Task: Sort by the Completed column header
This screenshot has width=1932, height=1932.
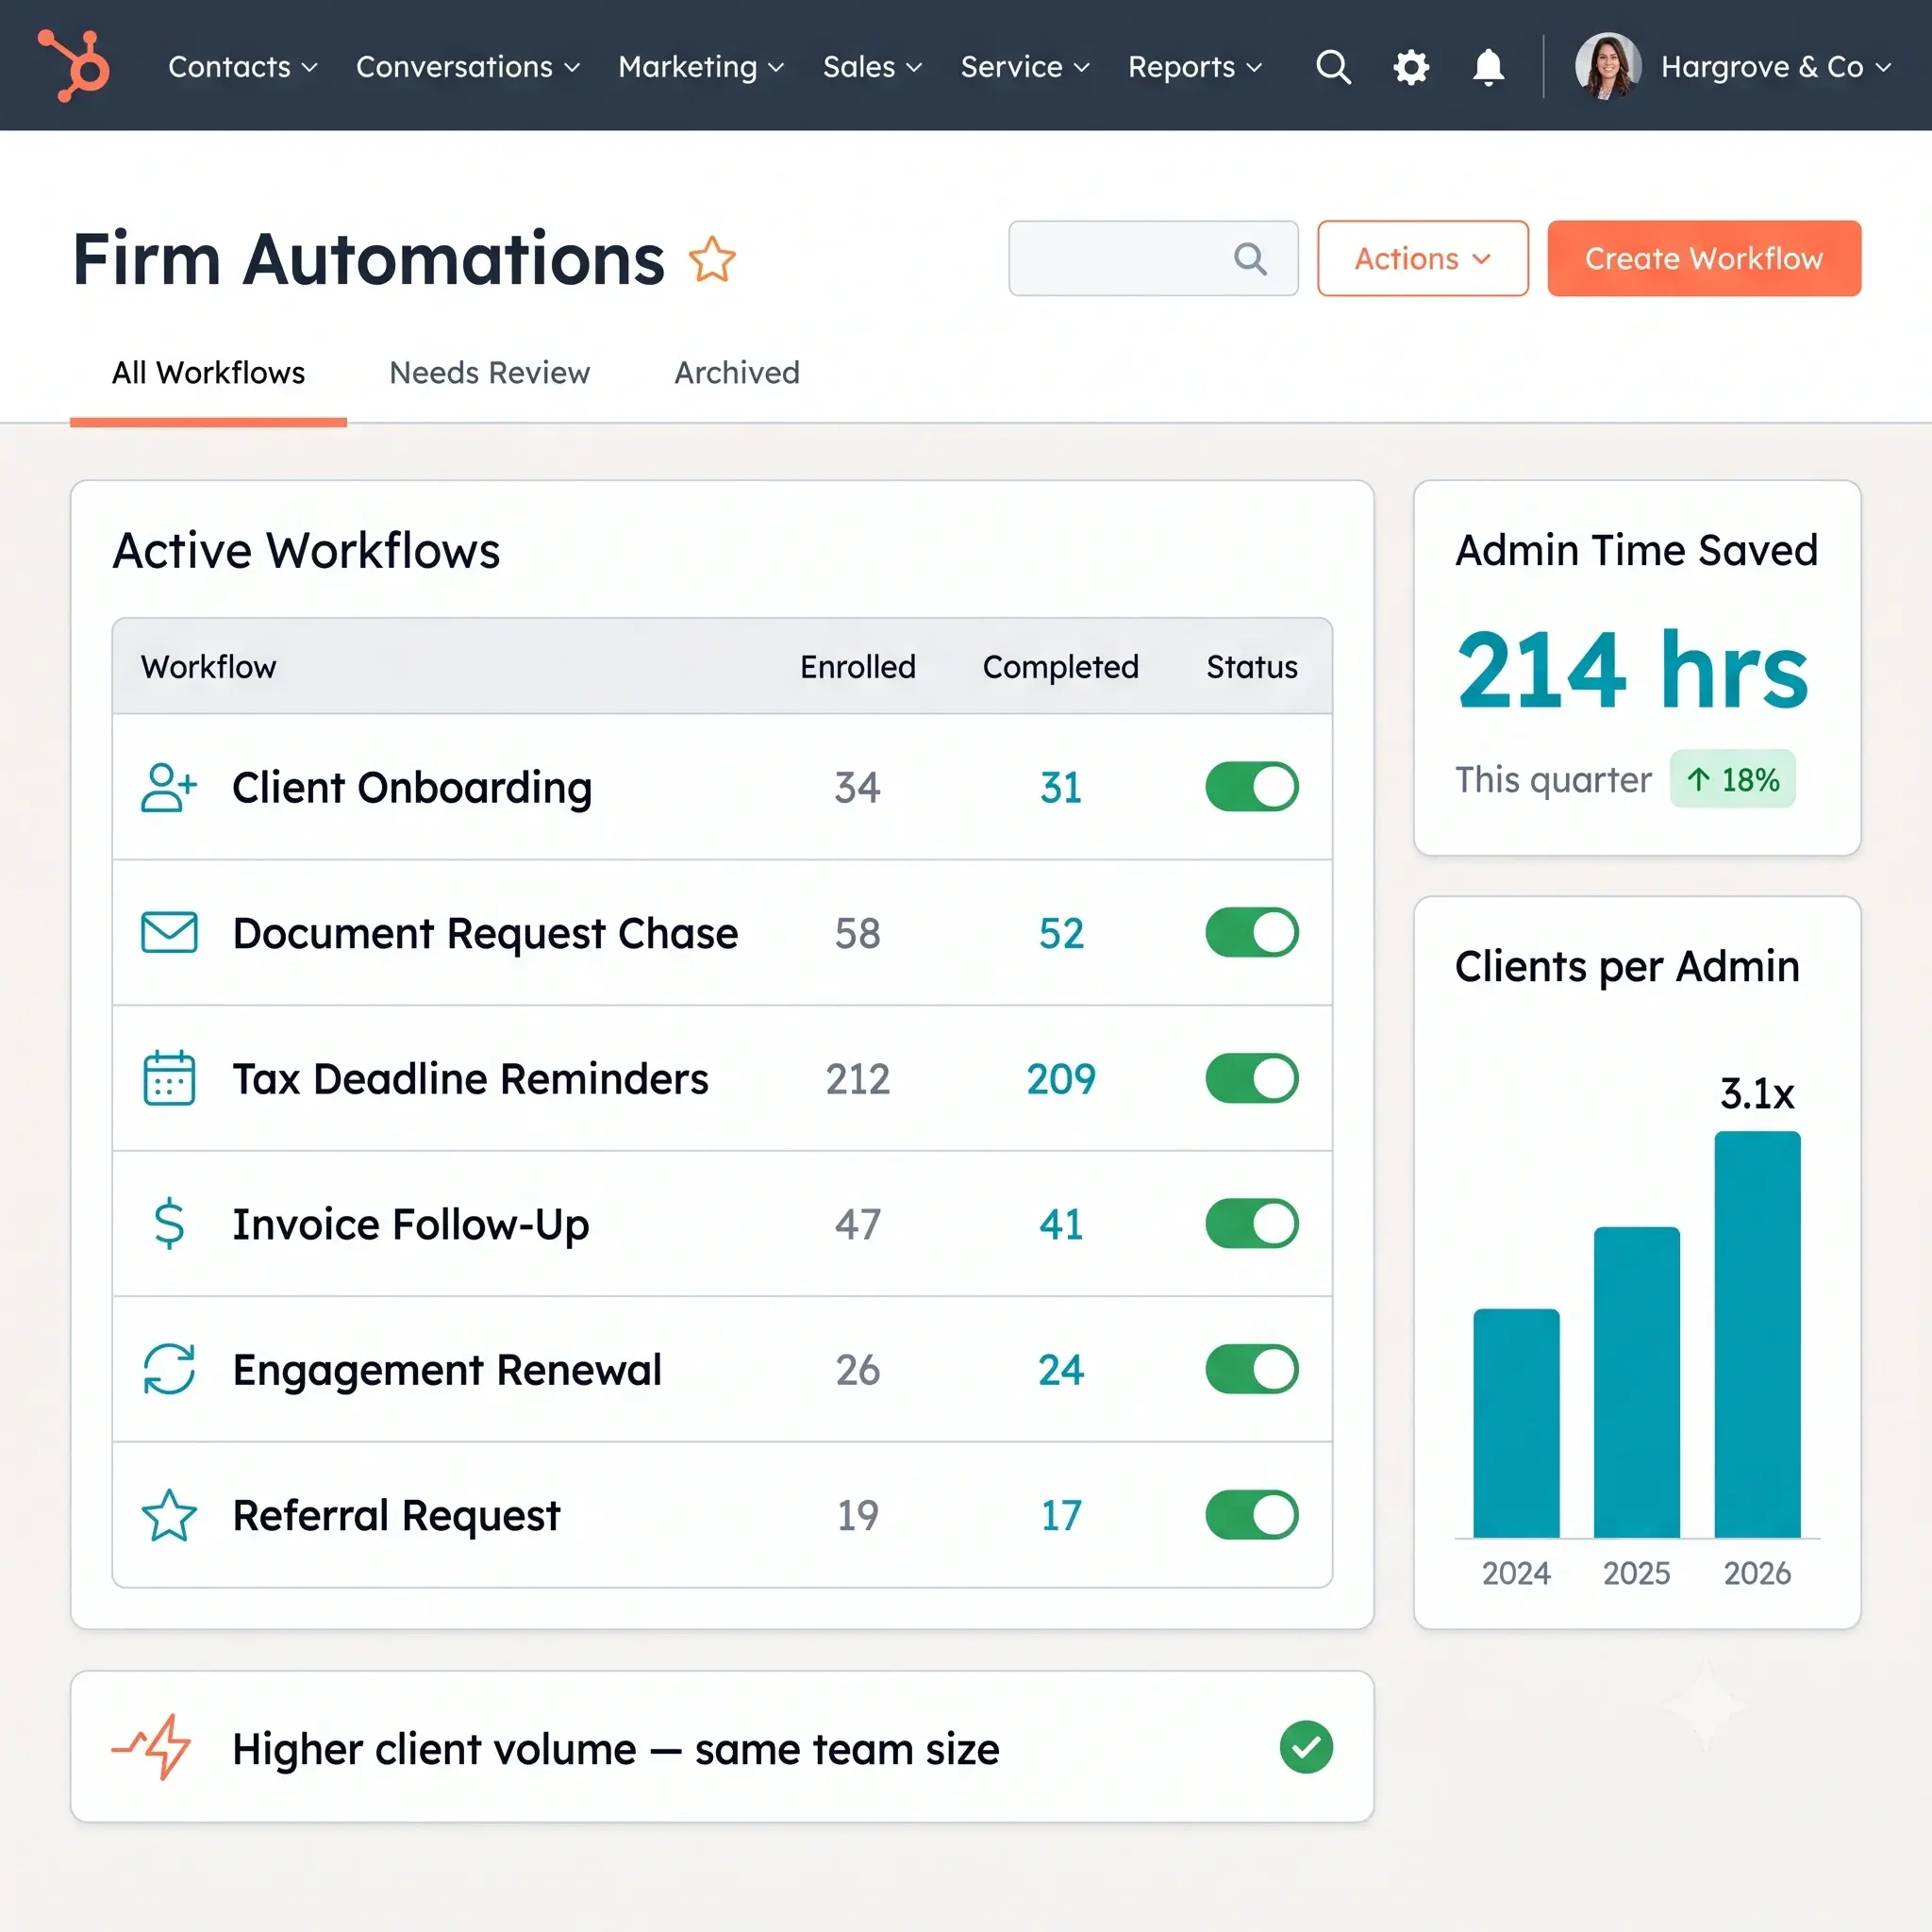Action: 1060,667
